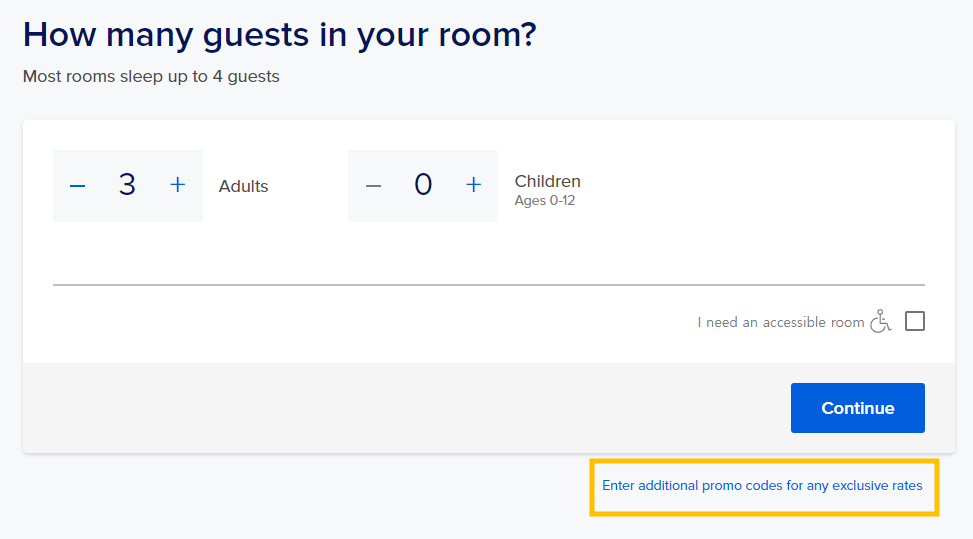Click the "Most rooms sleep up to 4 guests" text
The image size is (973, 539).
click(151, 76)
